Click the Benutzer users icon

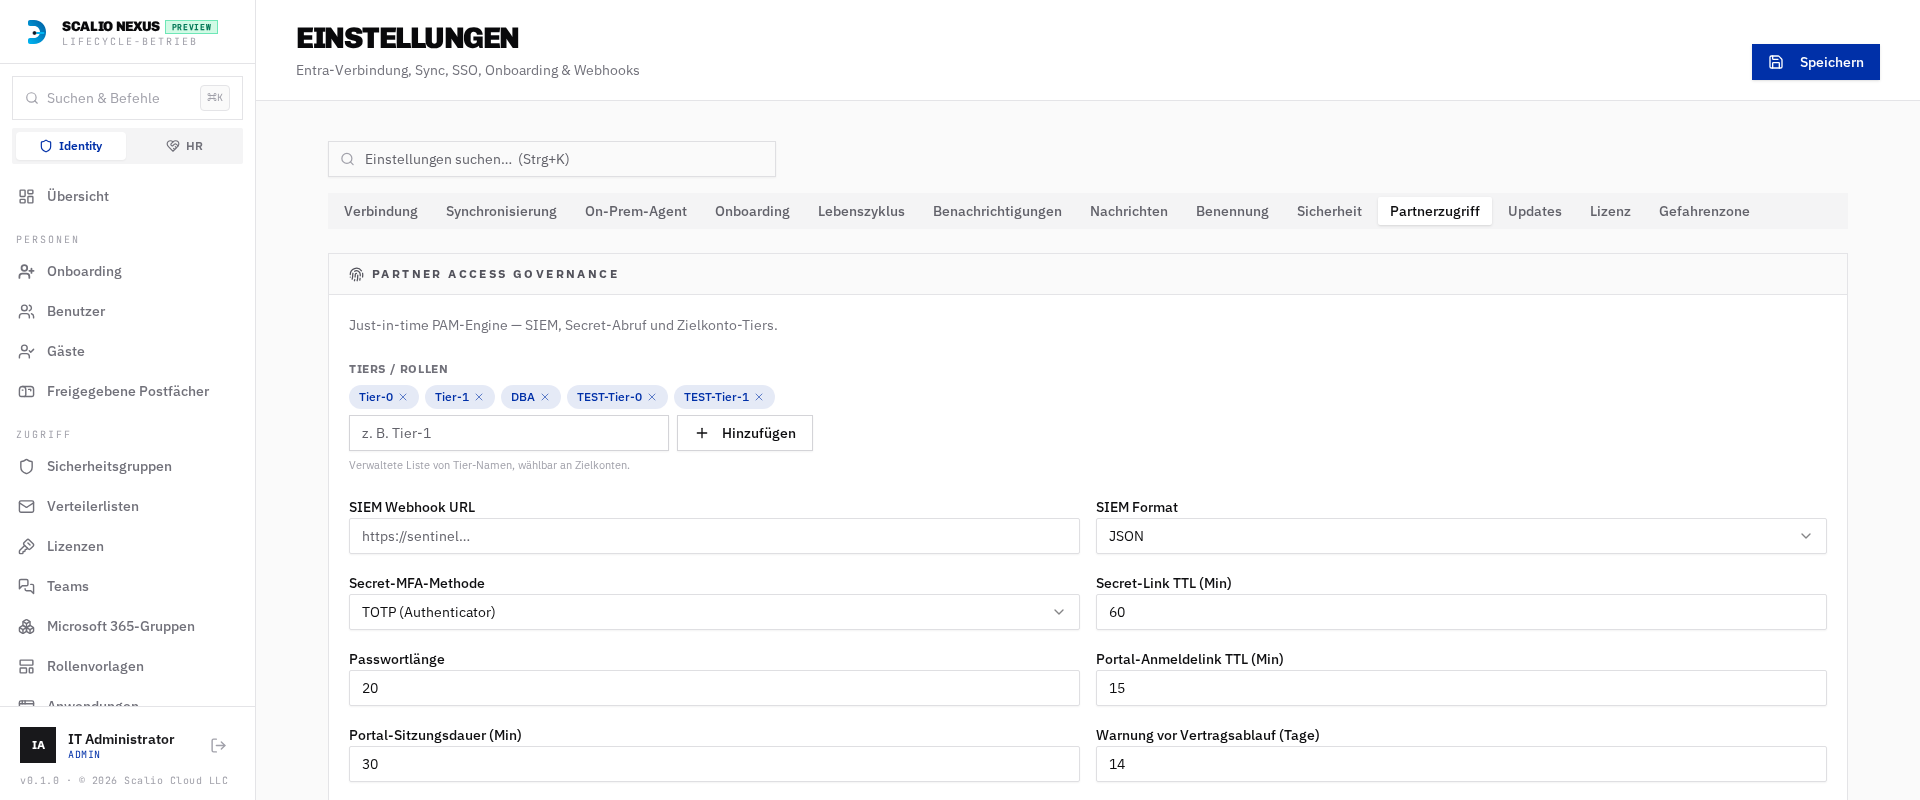point(27,311)
